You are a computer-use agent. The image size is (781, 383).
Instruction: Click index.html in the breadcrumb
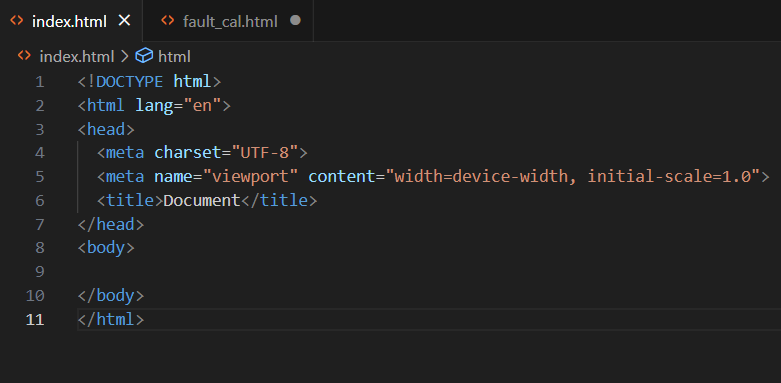(x=77, y=56)
